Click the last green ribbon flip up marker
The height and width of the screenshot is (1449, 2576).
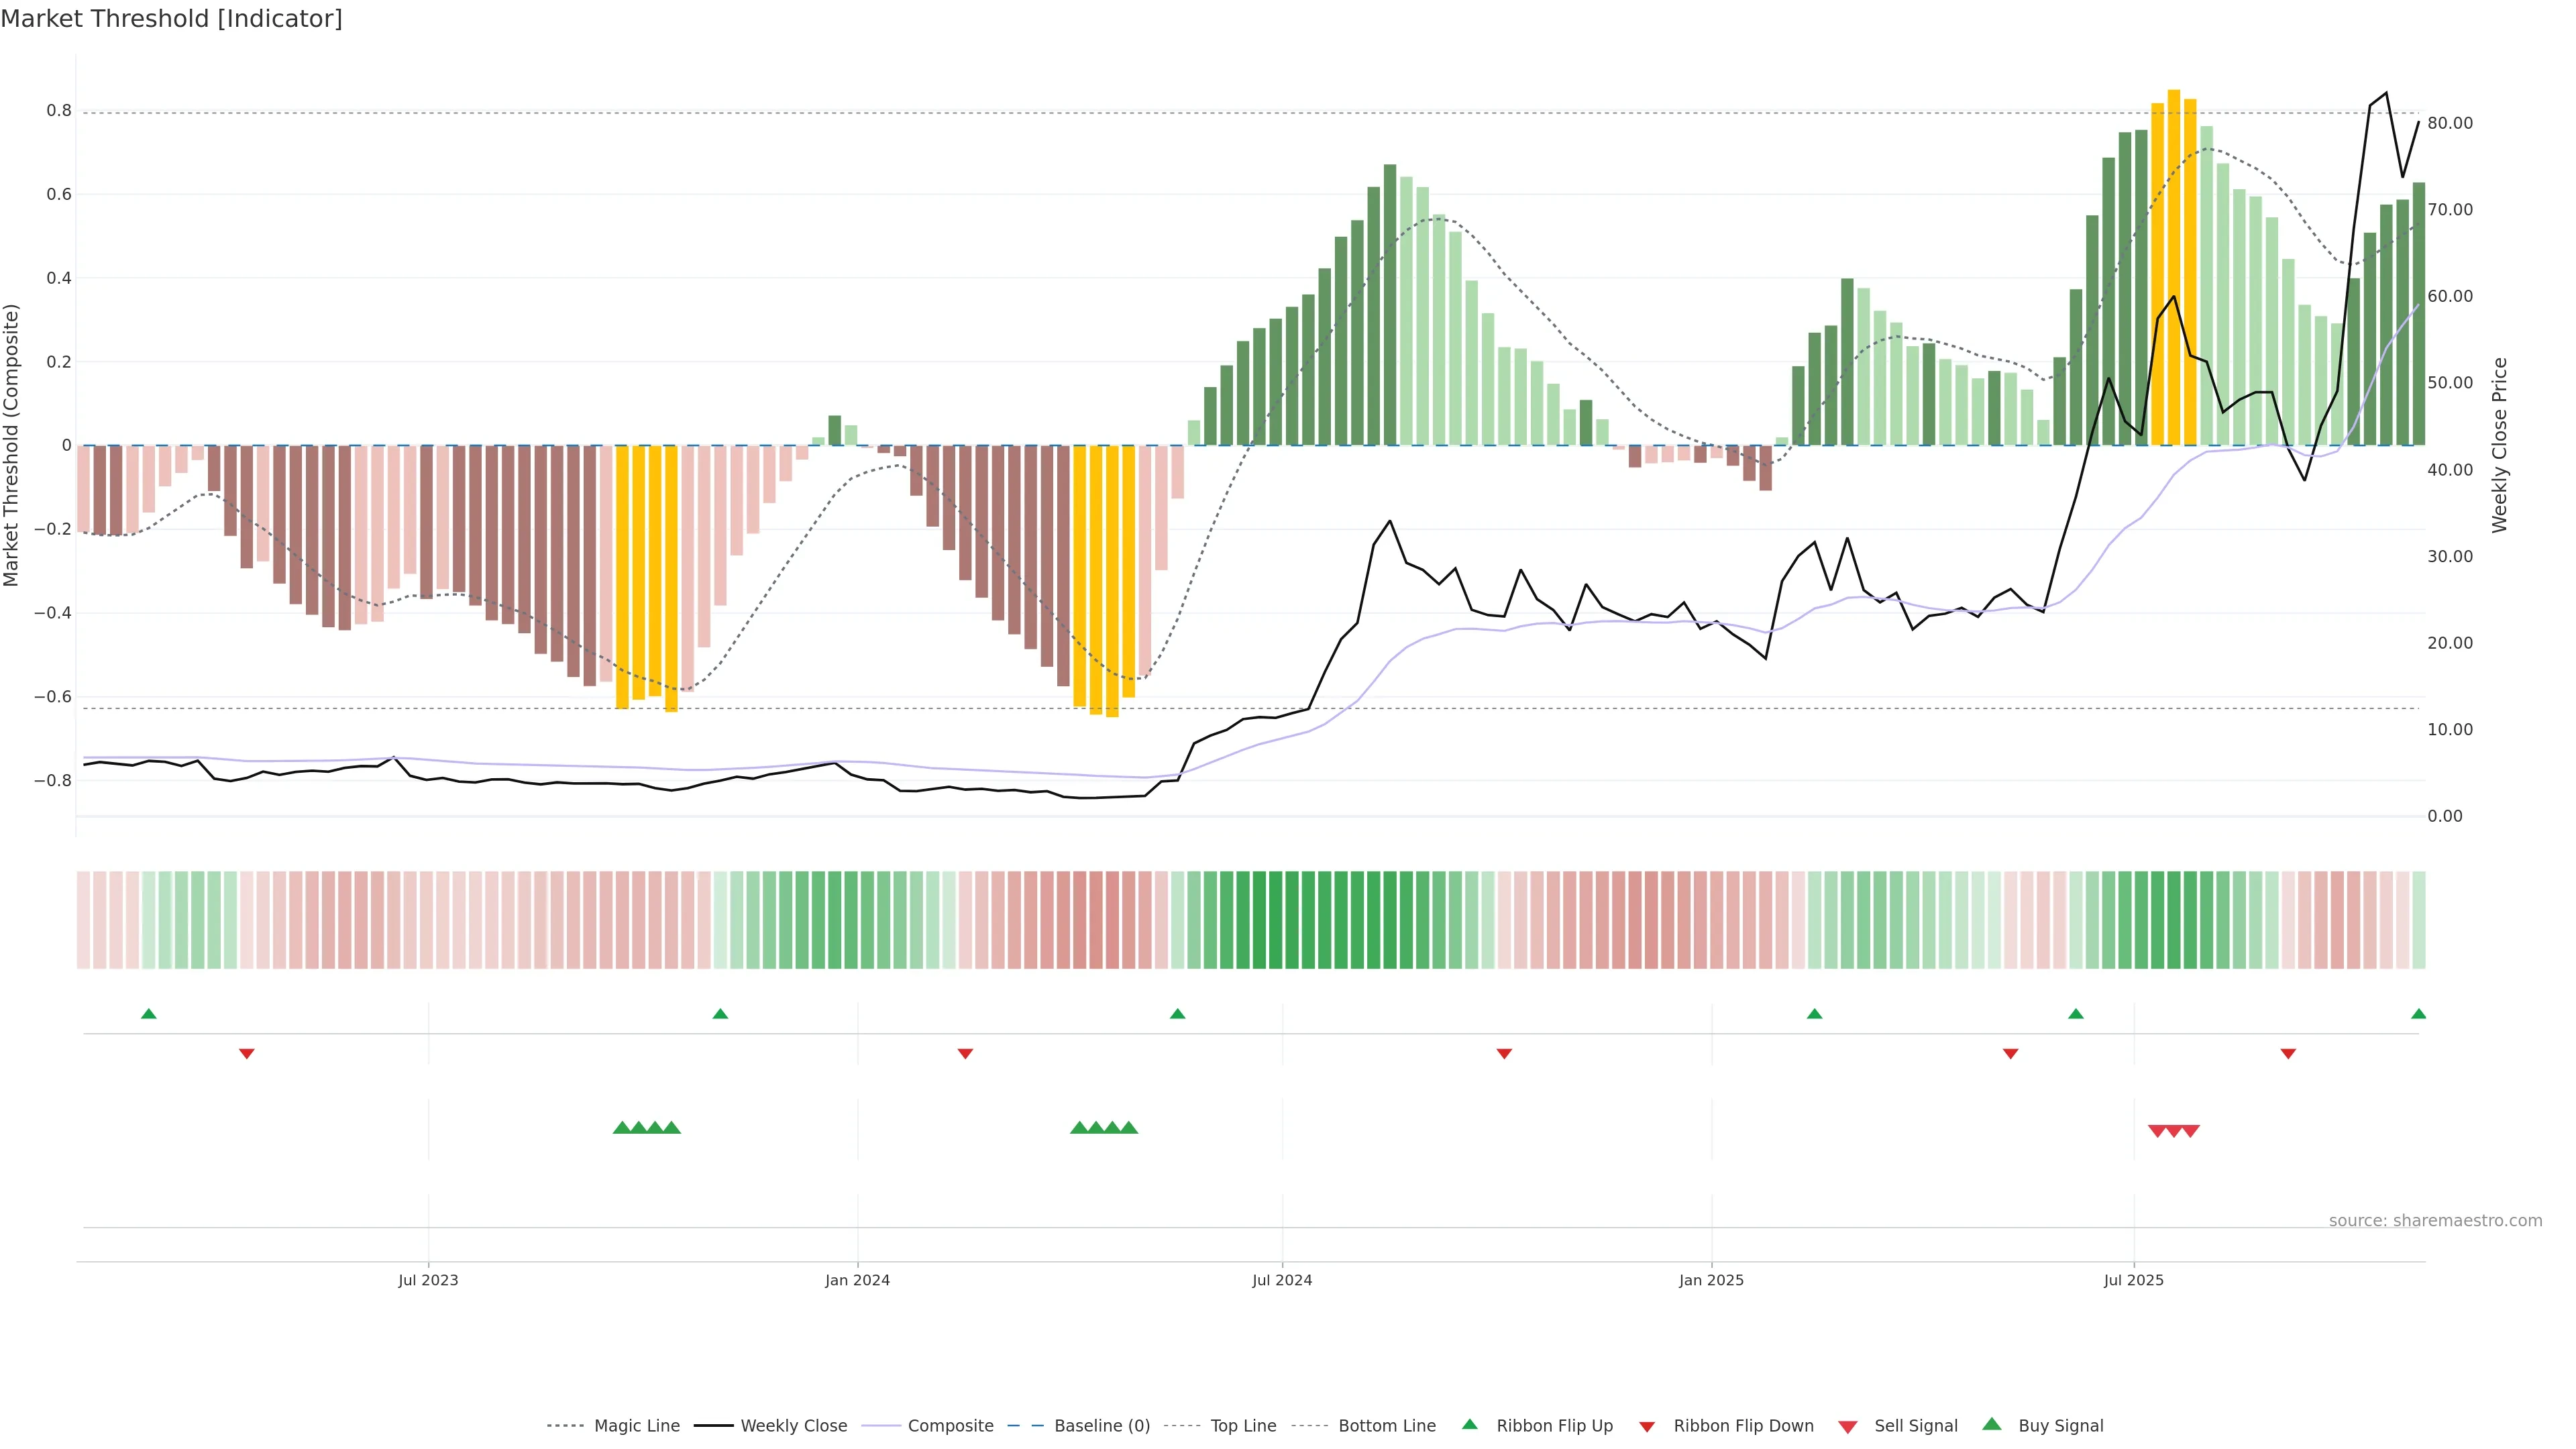[x=2418, y=1014]
